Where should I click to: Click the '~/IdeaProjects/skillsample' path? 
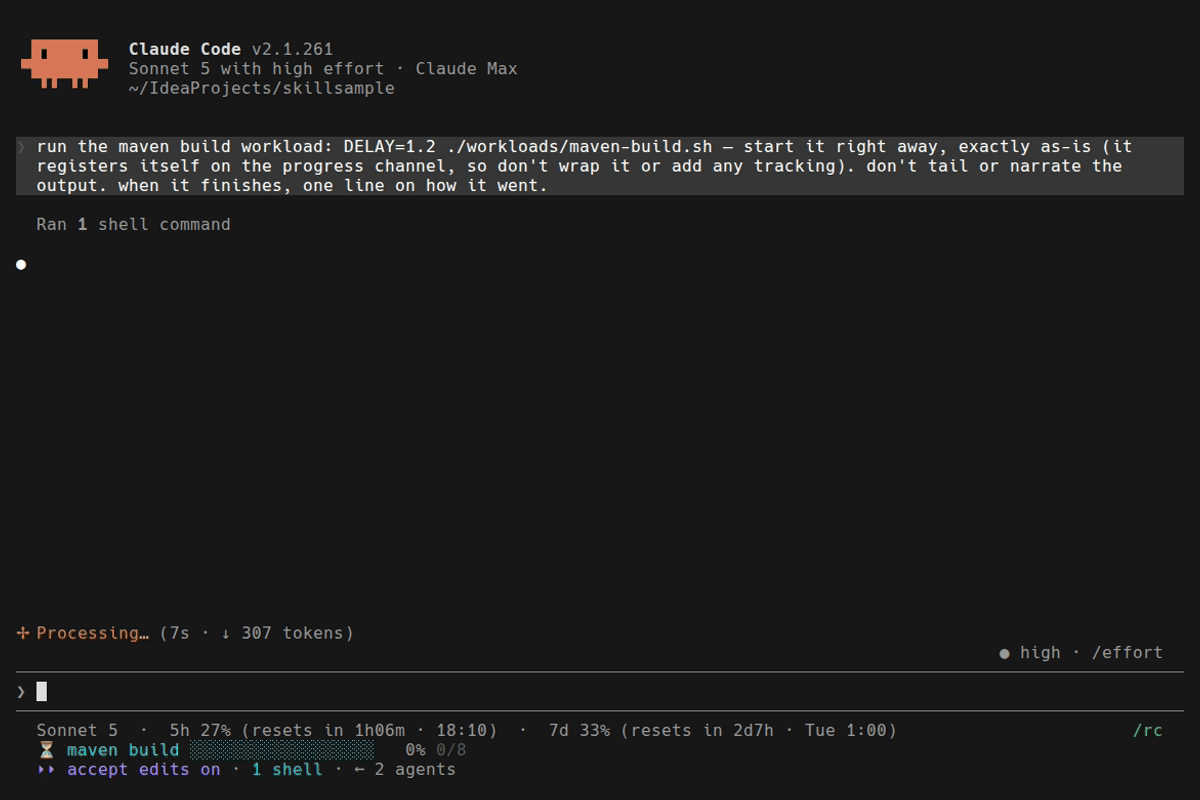click(x=262, y=89)
